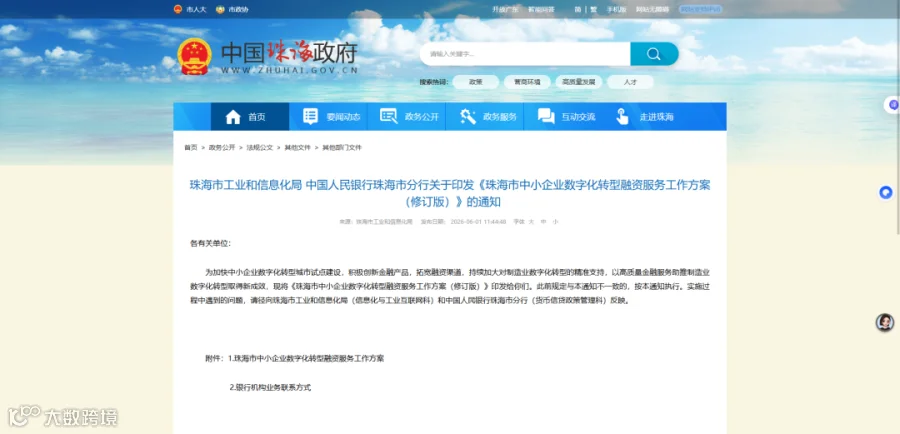Open the blue round chat widget
The height and width of the screenshot is (434, 900).
click(x=886, y=192)
